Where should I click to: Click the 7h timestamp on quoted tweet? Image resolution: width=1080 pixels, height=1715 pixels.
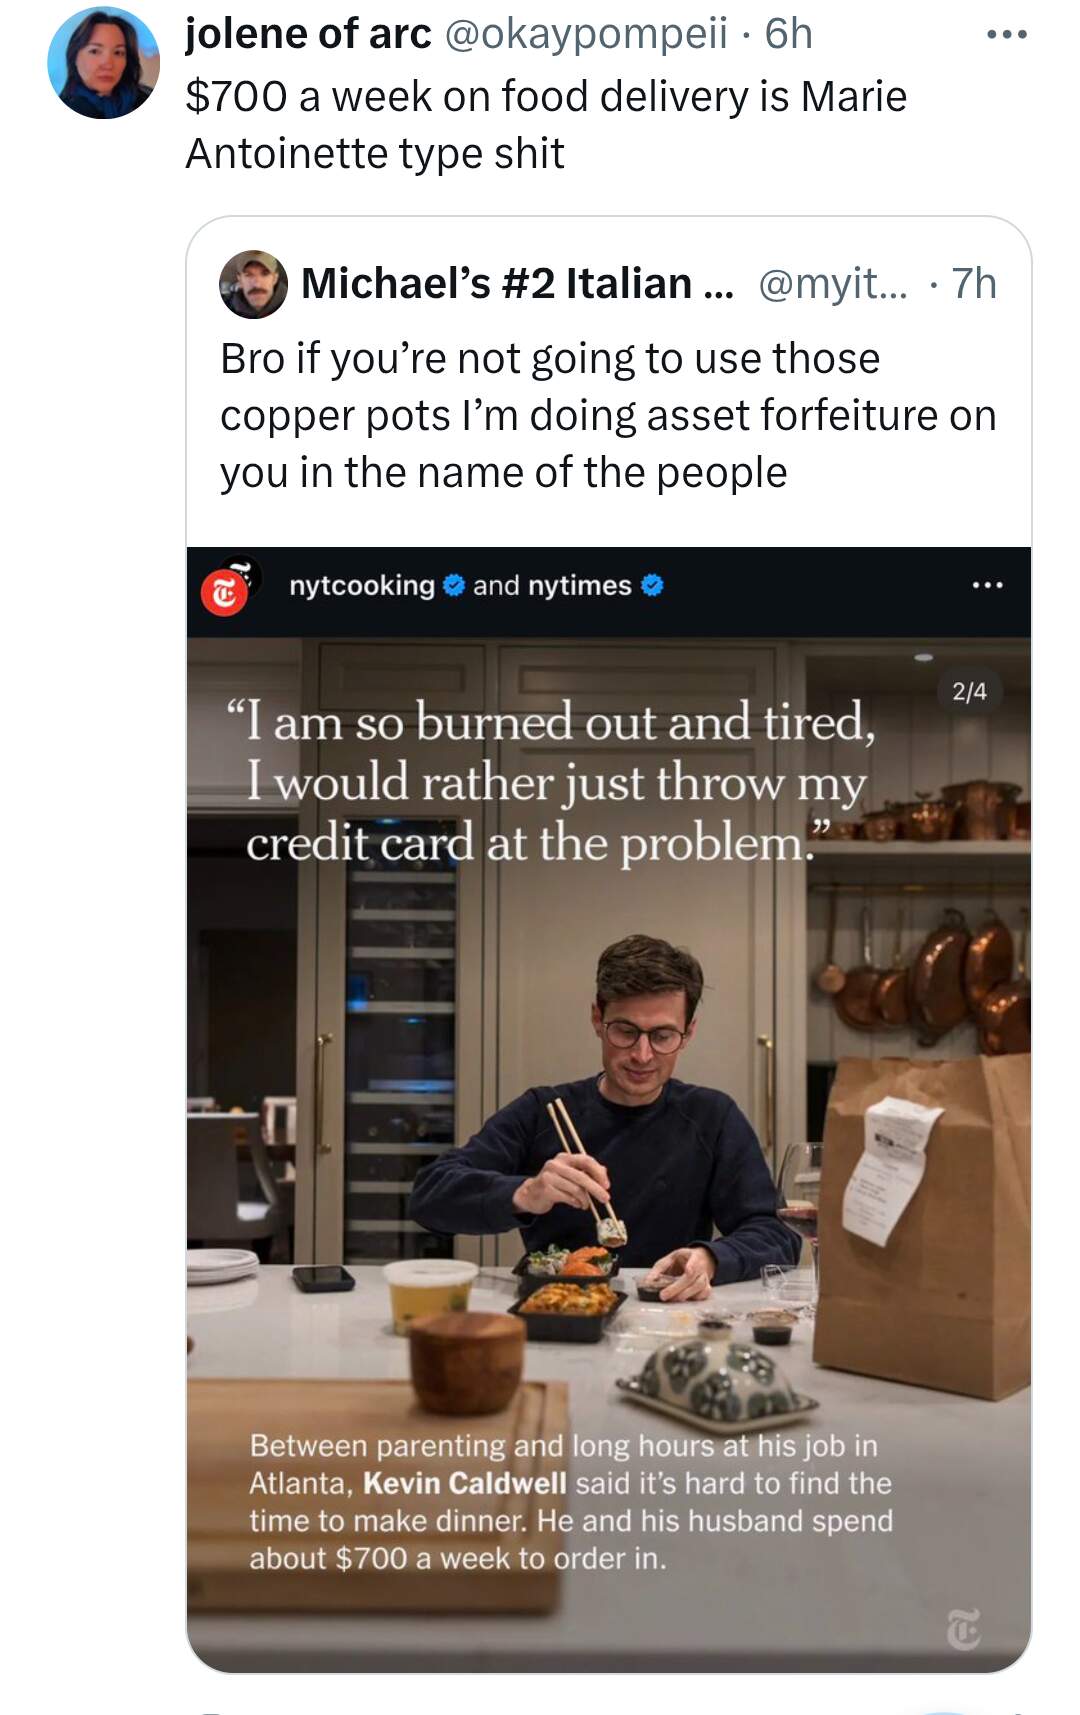[x=974, y=284]
